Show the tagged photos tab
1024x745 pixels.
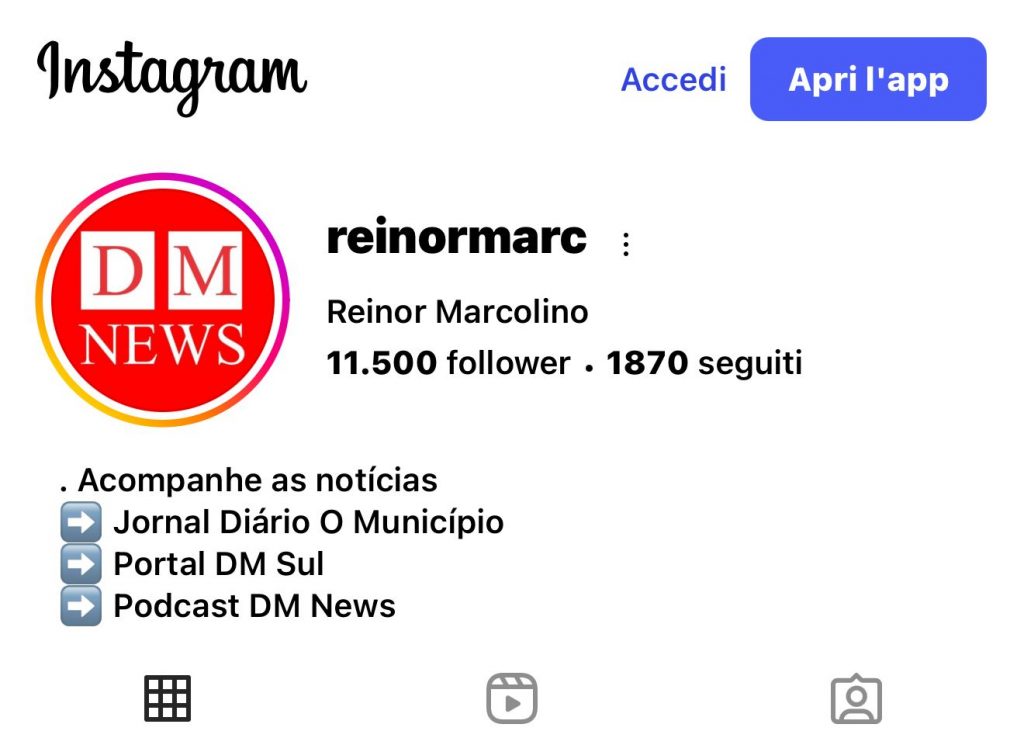[x=856, y=699]
